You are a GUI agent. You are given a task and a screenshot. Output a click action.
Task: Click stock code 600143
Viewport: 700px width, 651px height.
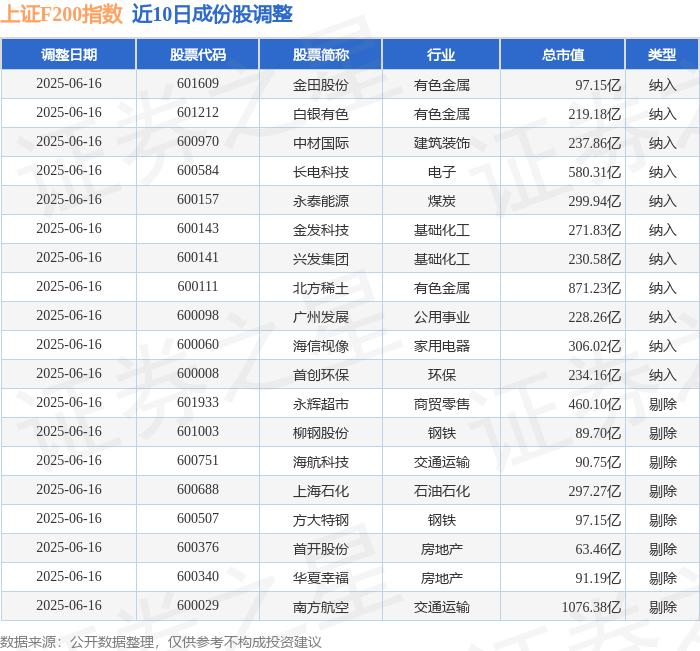pyautogui.click(x=198, y=229)
